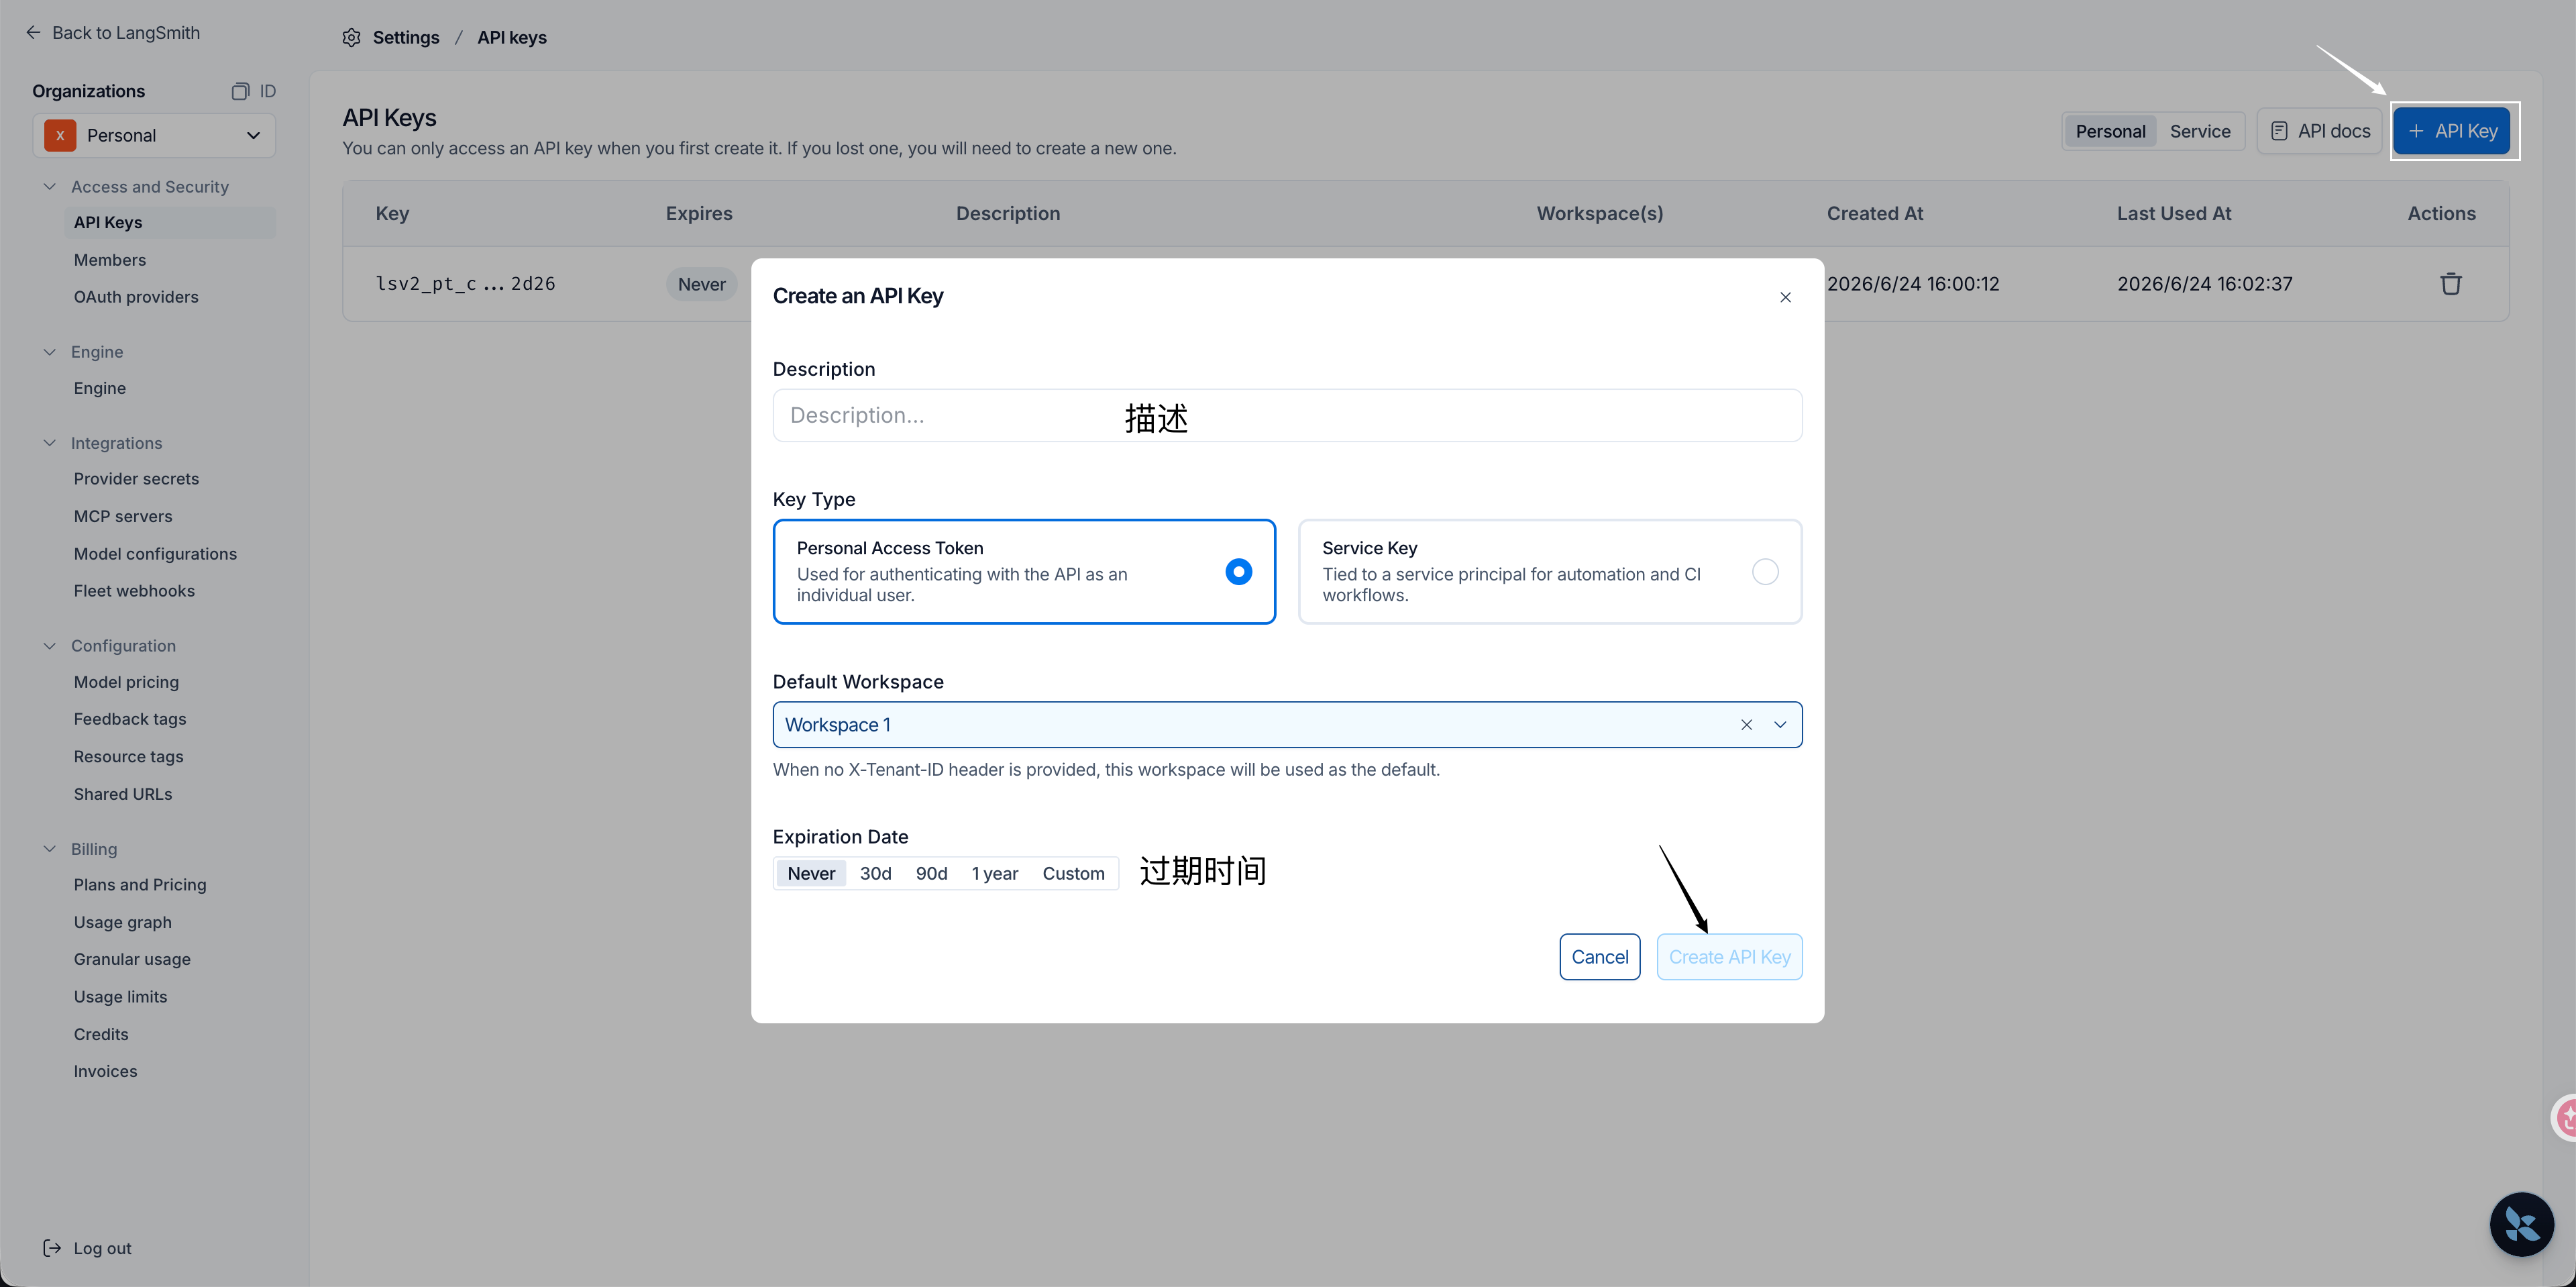This screenshot has width=2576, height=1287.
Task: Open Members in sidebar
Action: pyautogui.click(x=110, y=260)
